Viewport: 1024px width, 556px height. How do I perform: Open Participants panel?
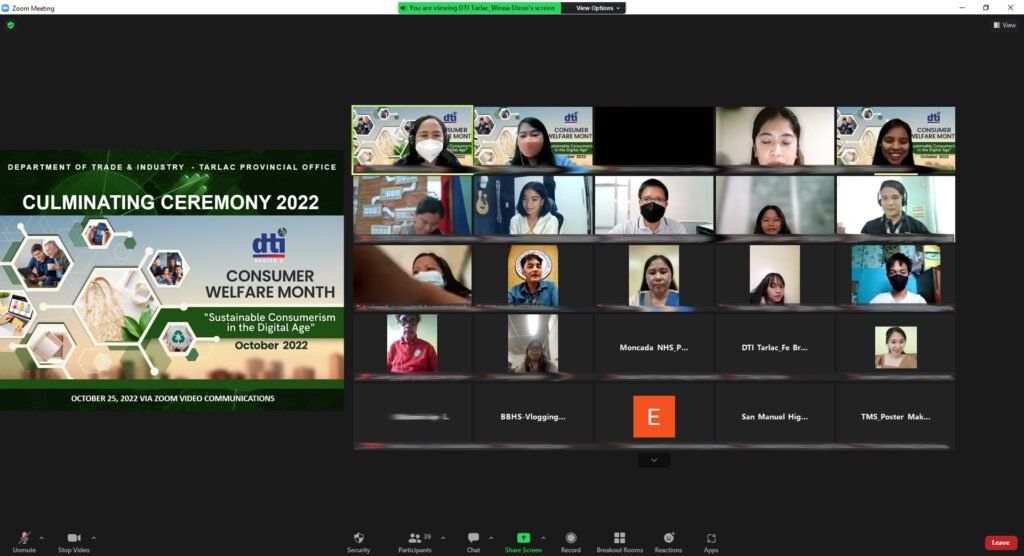click(x=415, y=542)
